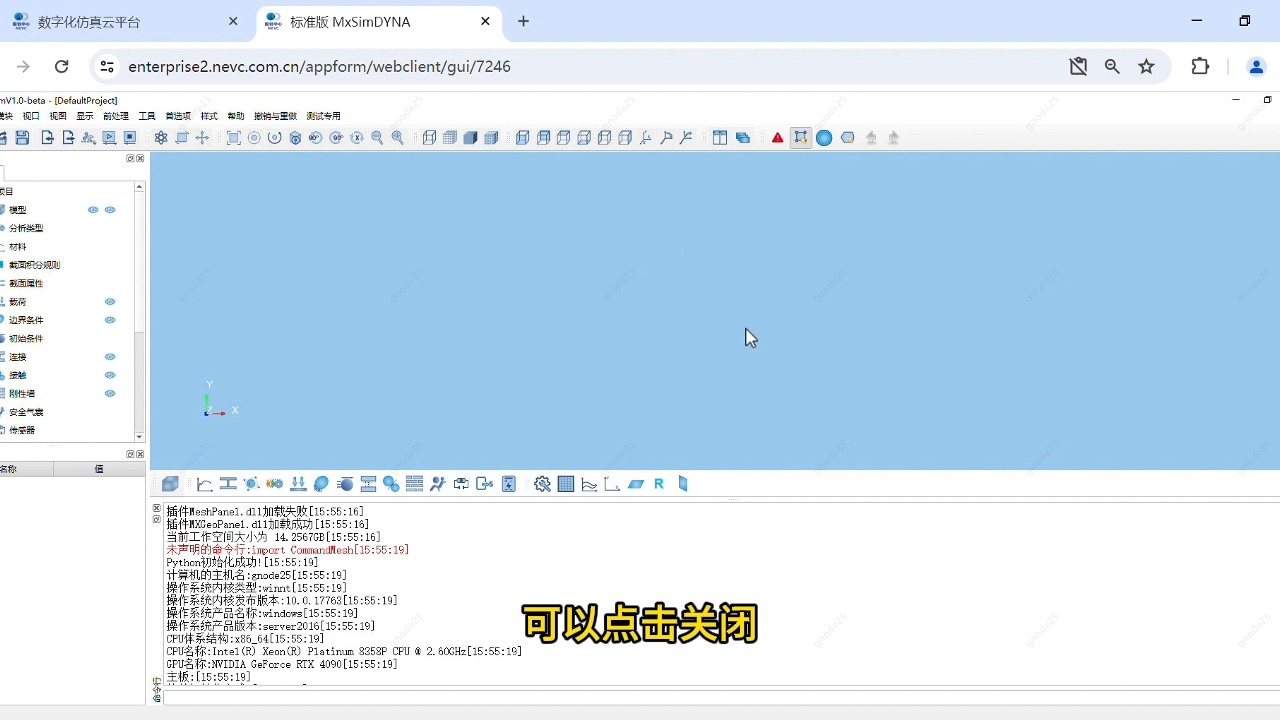Click the save floppy-disk icon

tap(22, 138)
